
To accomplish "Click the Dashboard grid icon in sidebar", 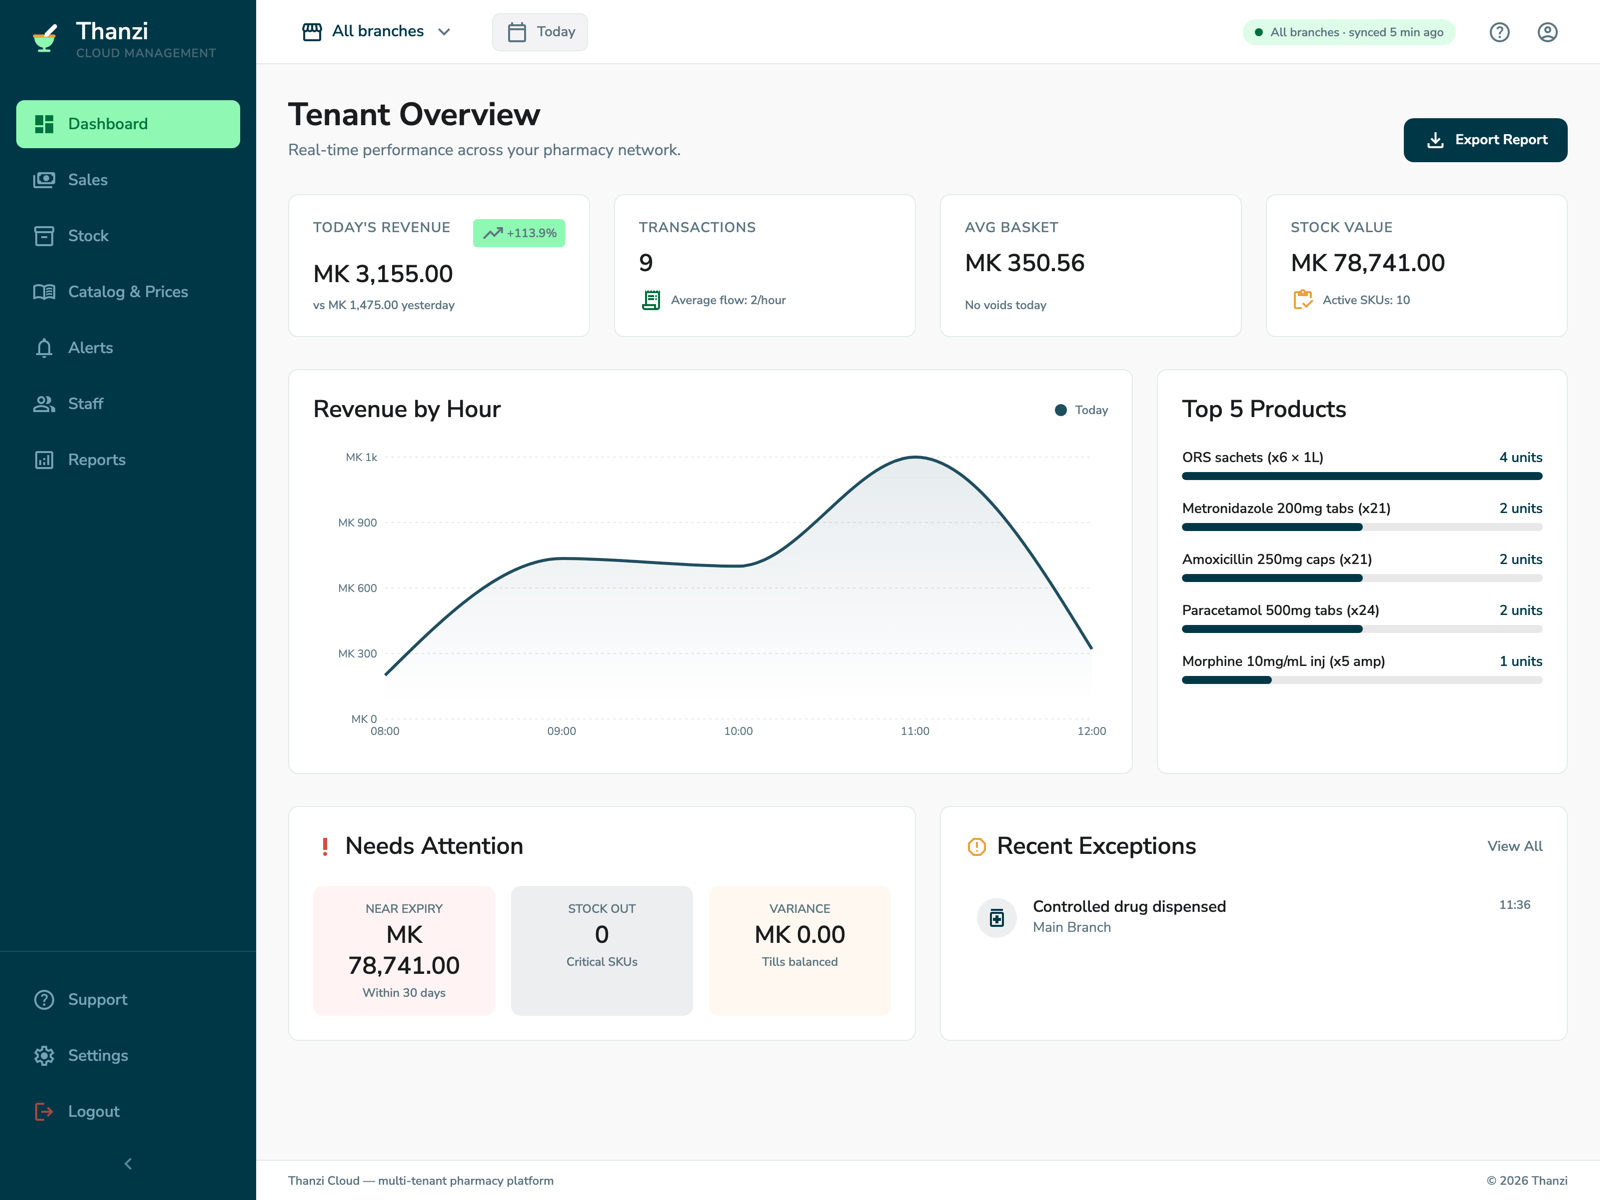I will [x=44, y=124].
